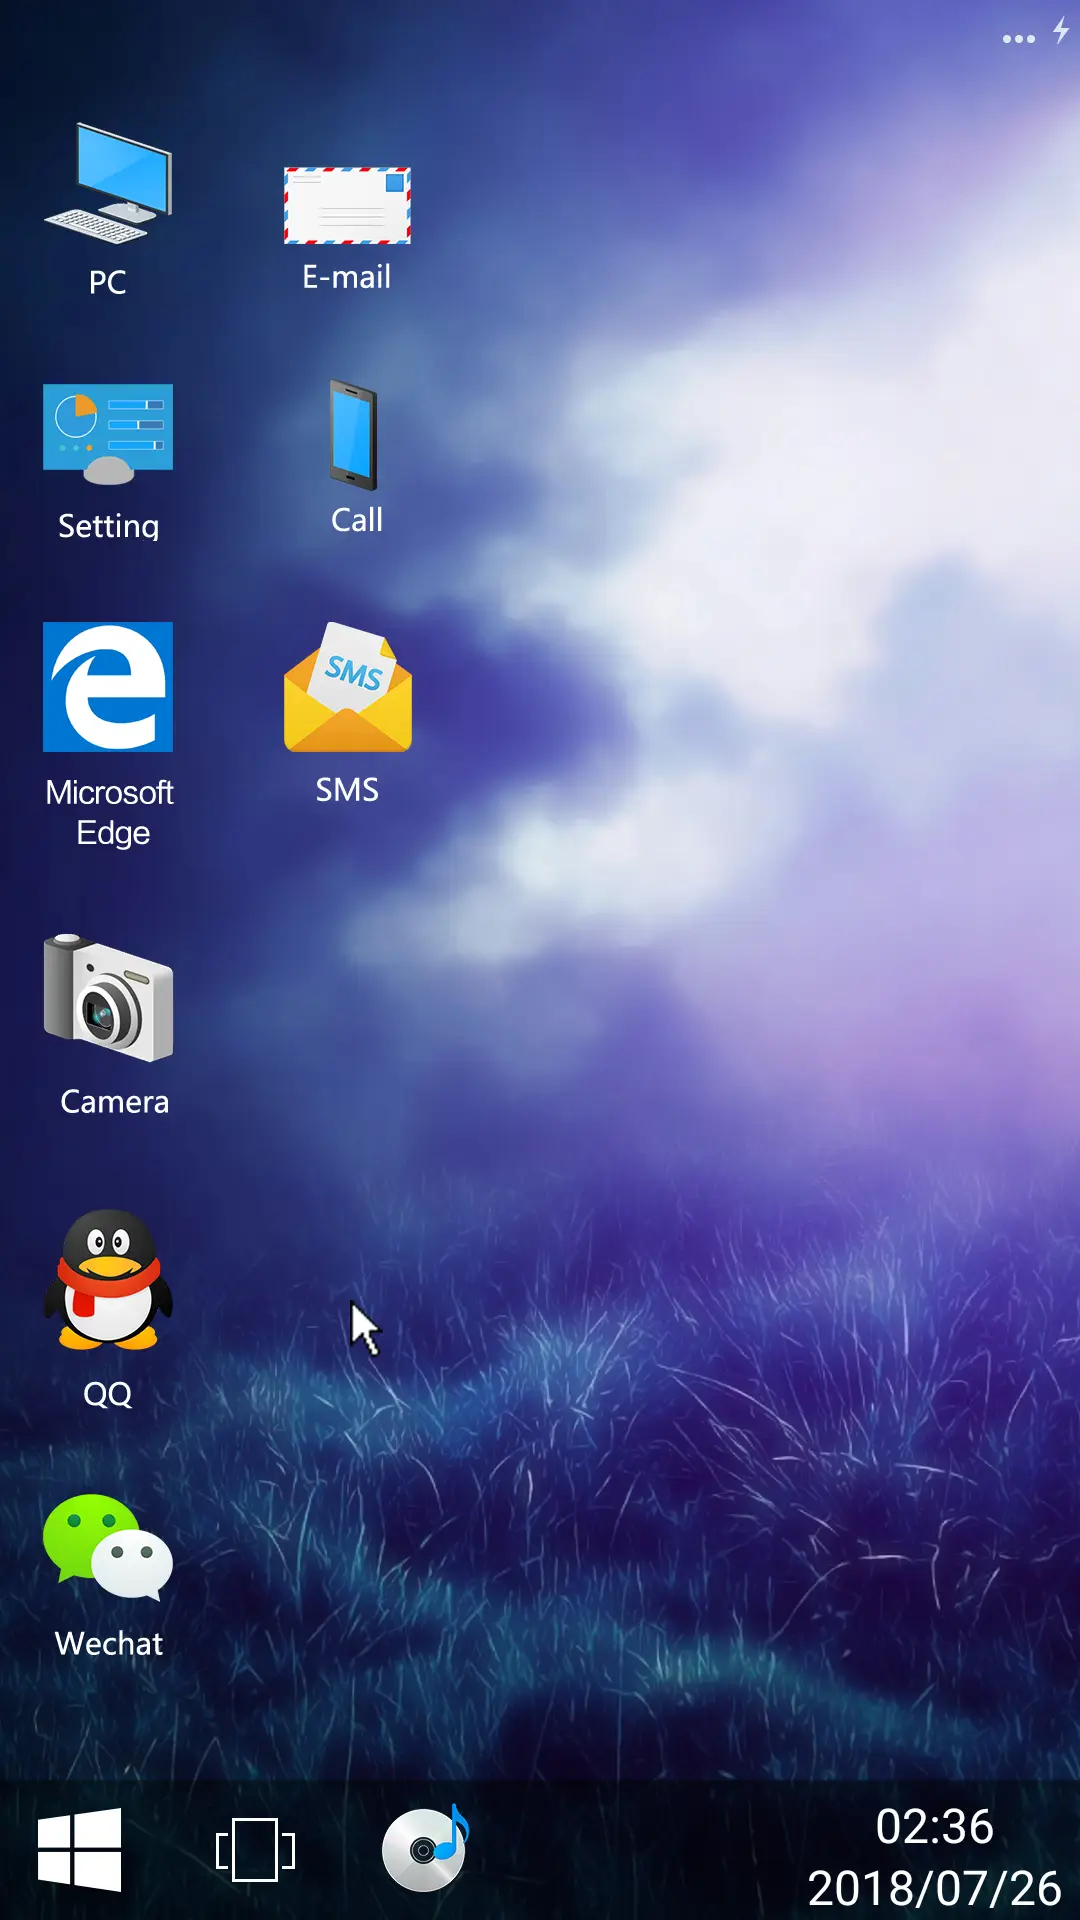Open the Call phone icon

354,435
